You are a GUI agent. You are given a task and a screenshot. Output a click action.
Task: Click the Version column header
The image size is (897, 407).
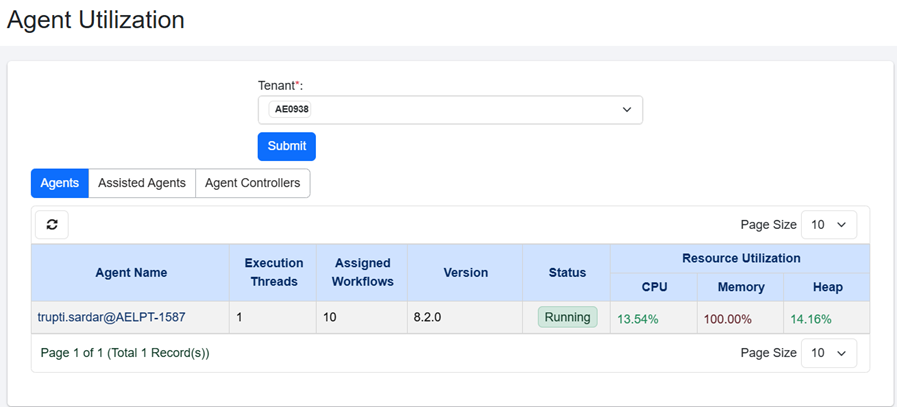point(465,272)
